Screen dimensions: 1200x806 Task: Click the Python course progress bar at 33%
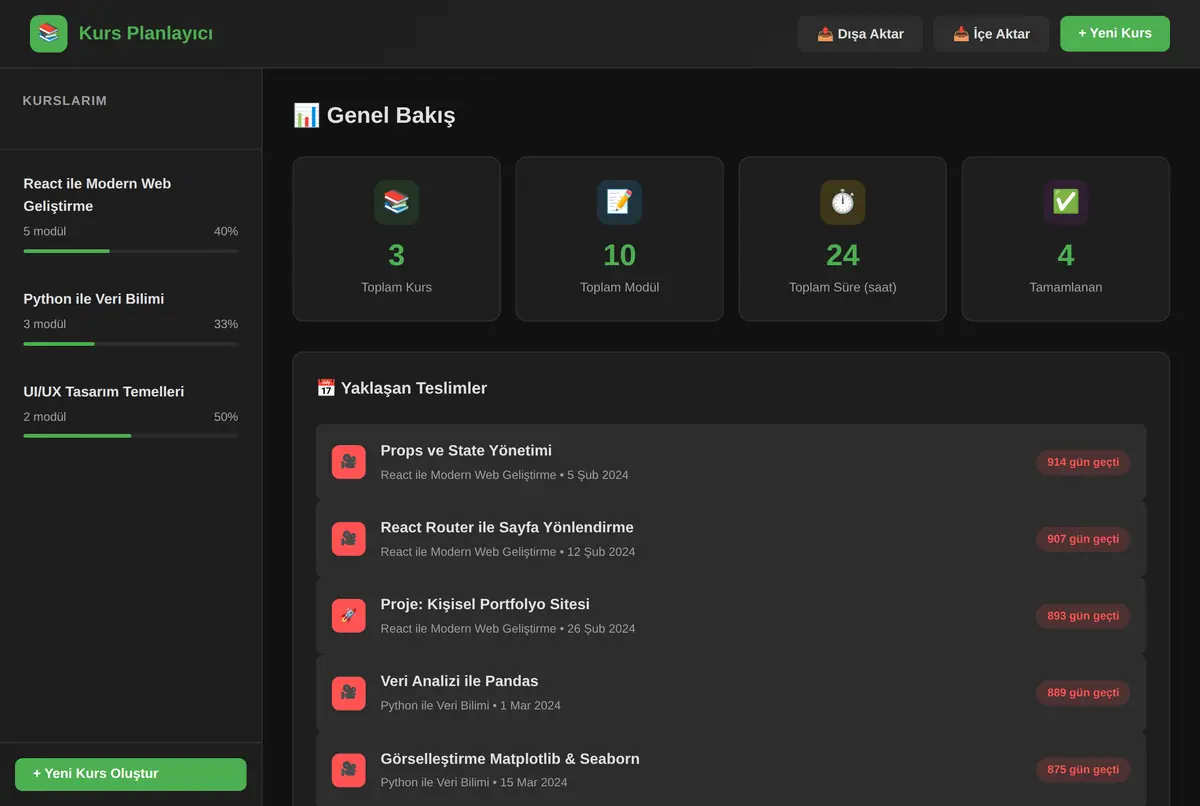[x=131, y=344]
